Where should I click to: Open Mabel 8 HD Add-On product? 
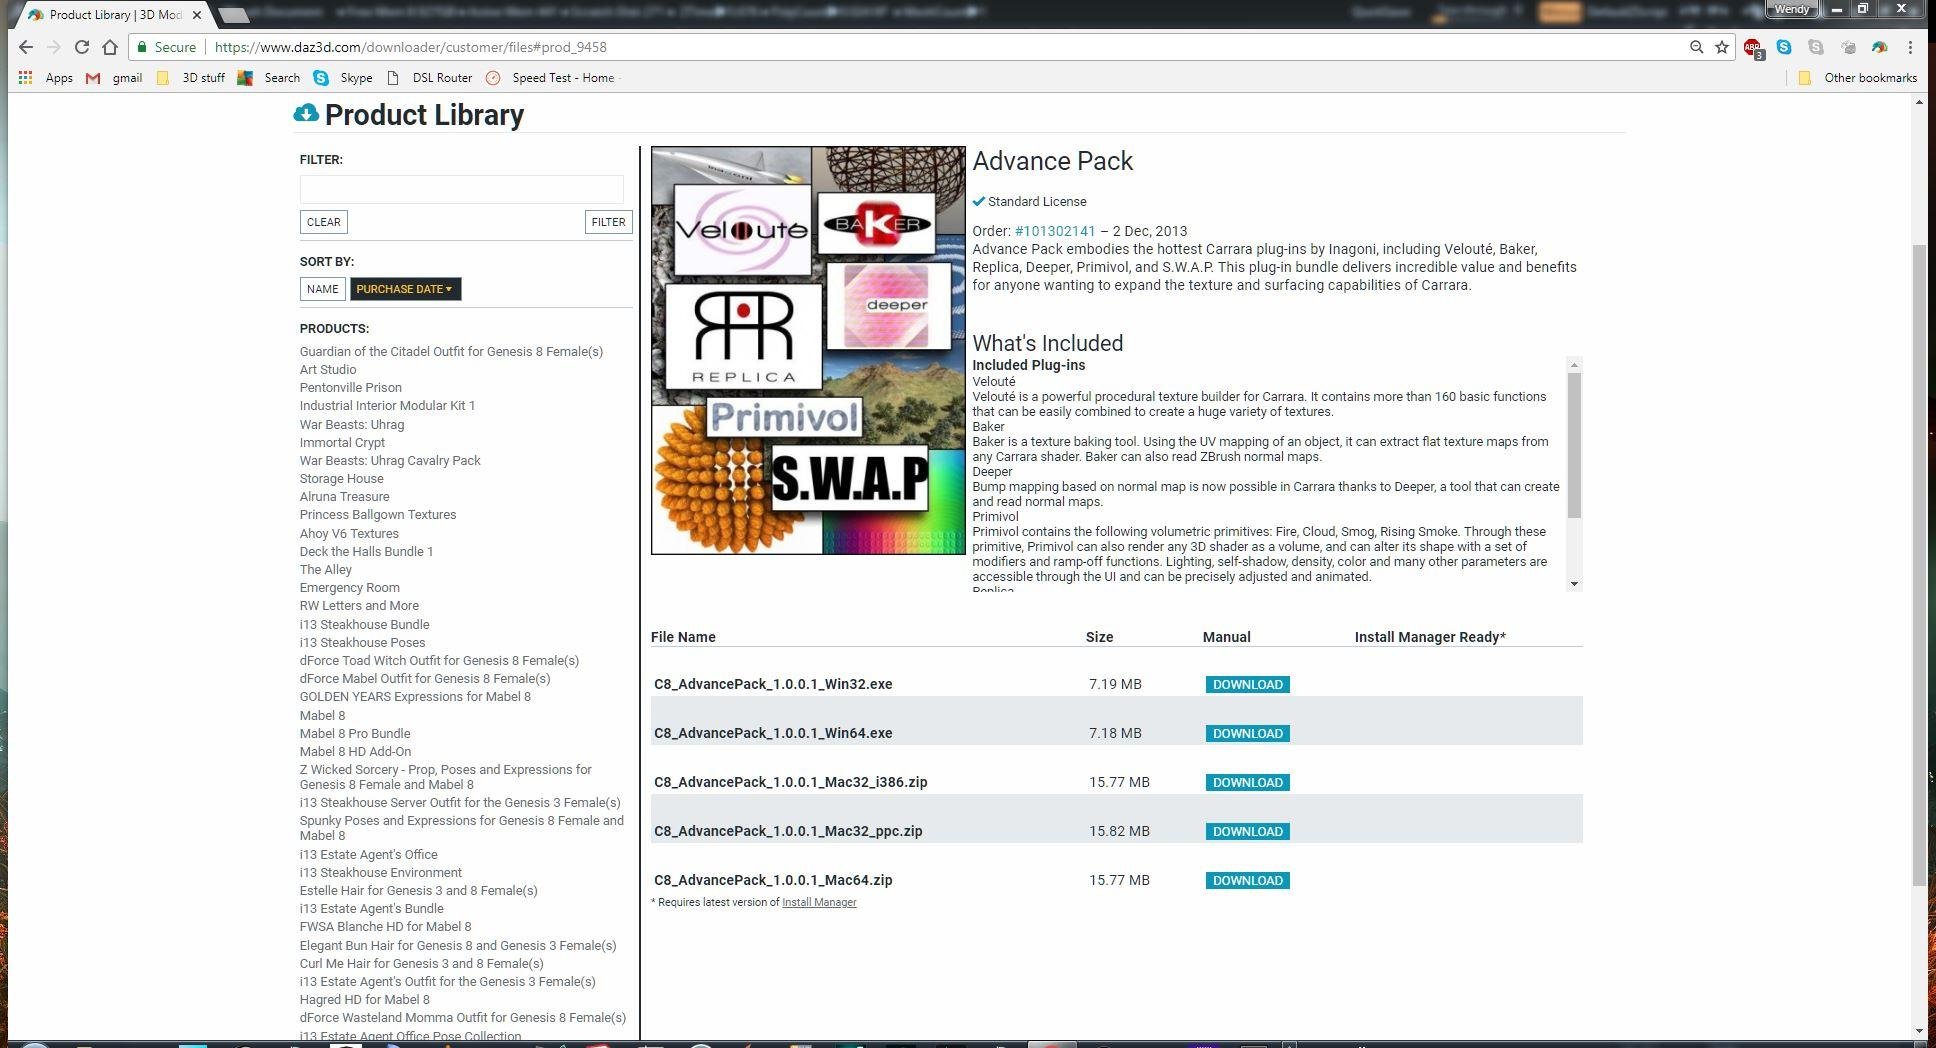coord(355,752)
